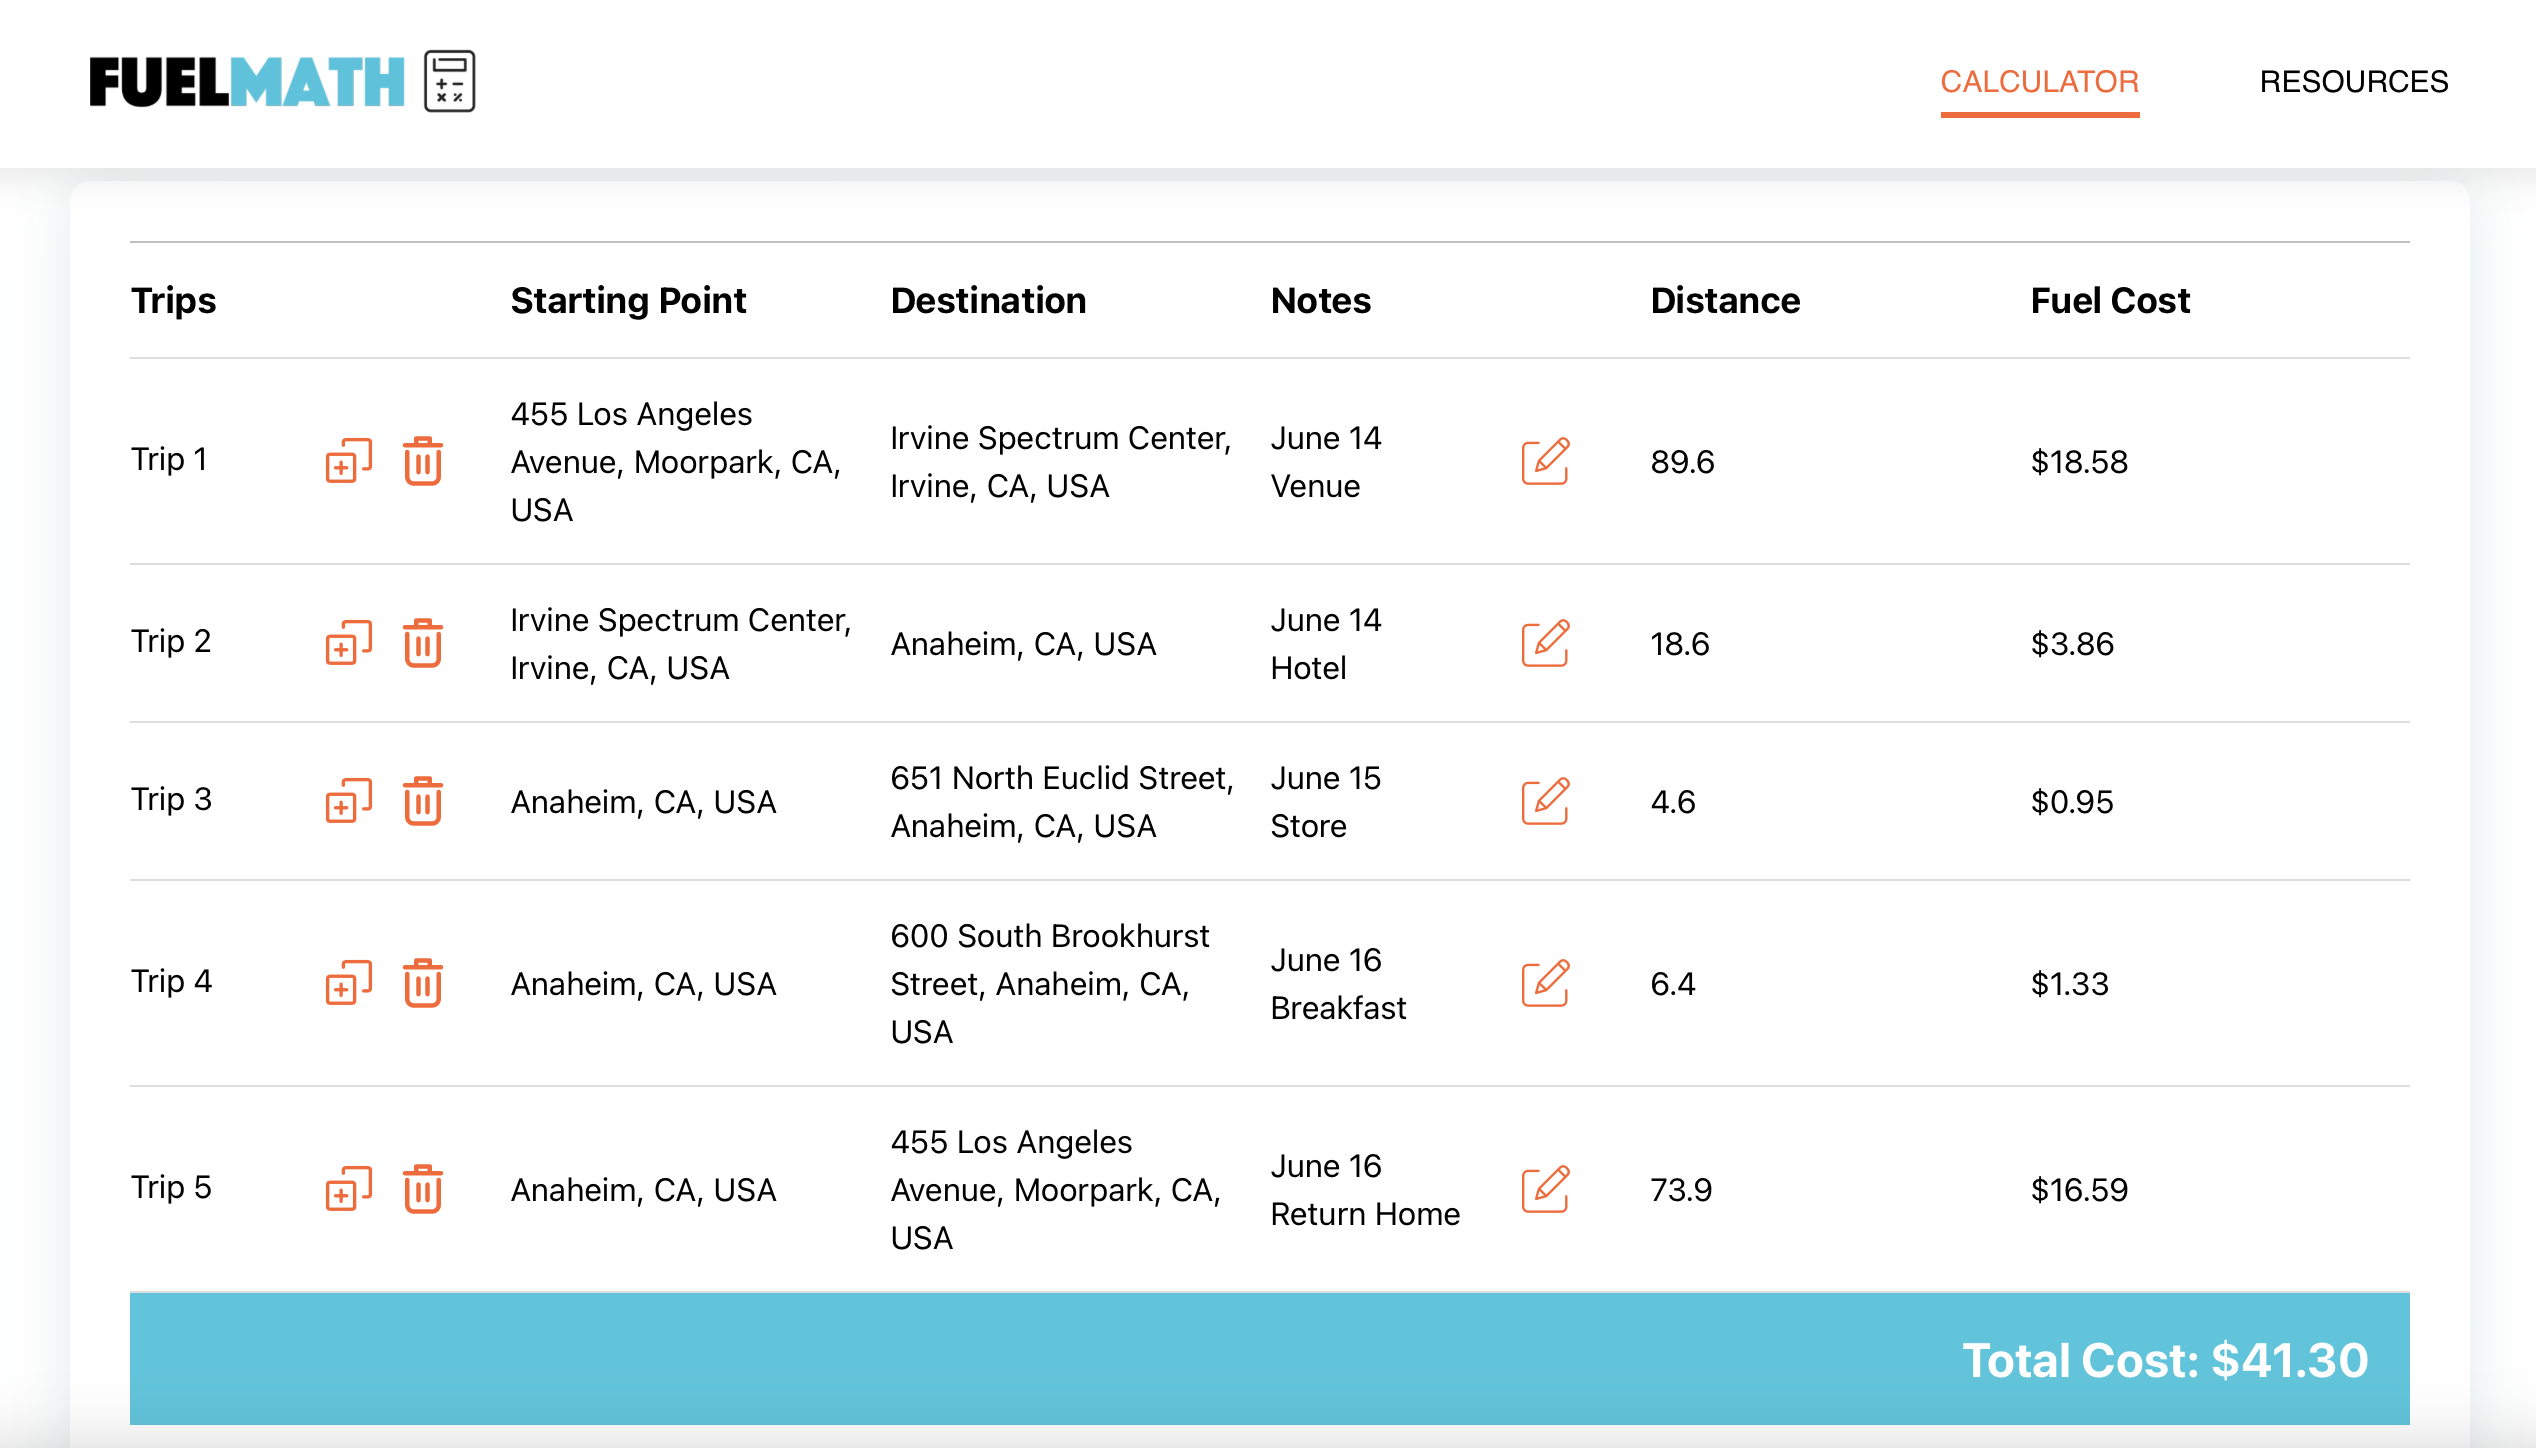Click the fuel cost $3.86

pyautogui.click(x=2072, y=644)
